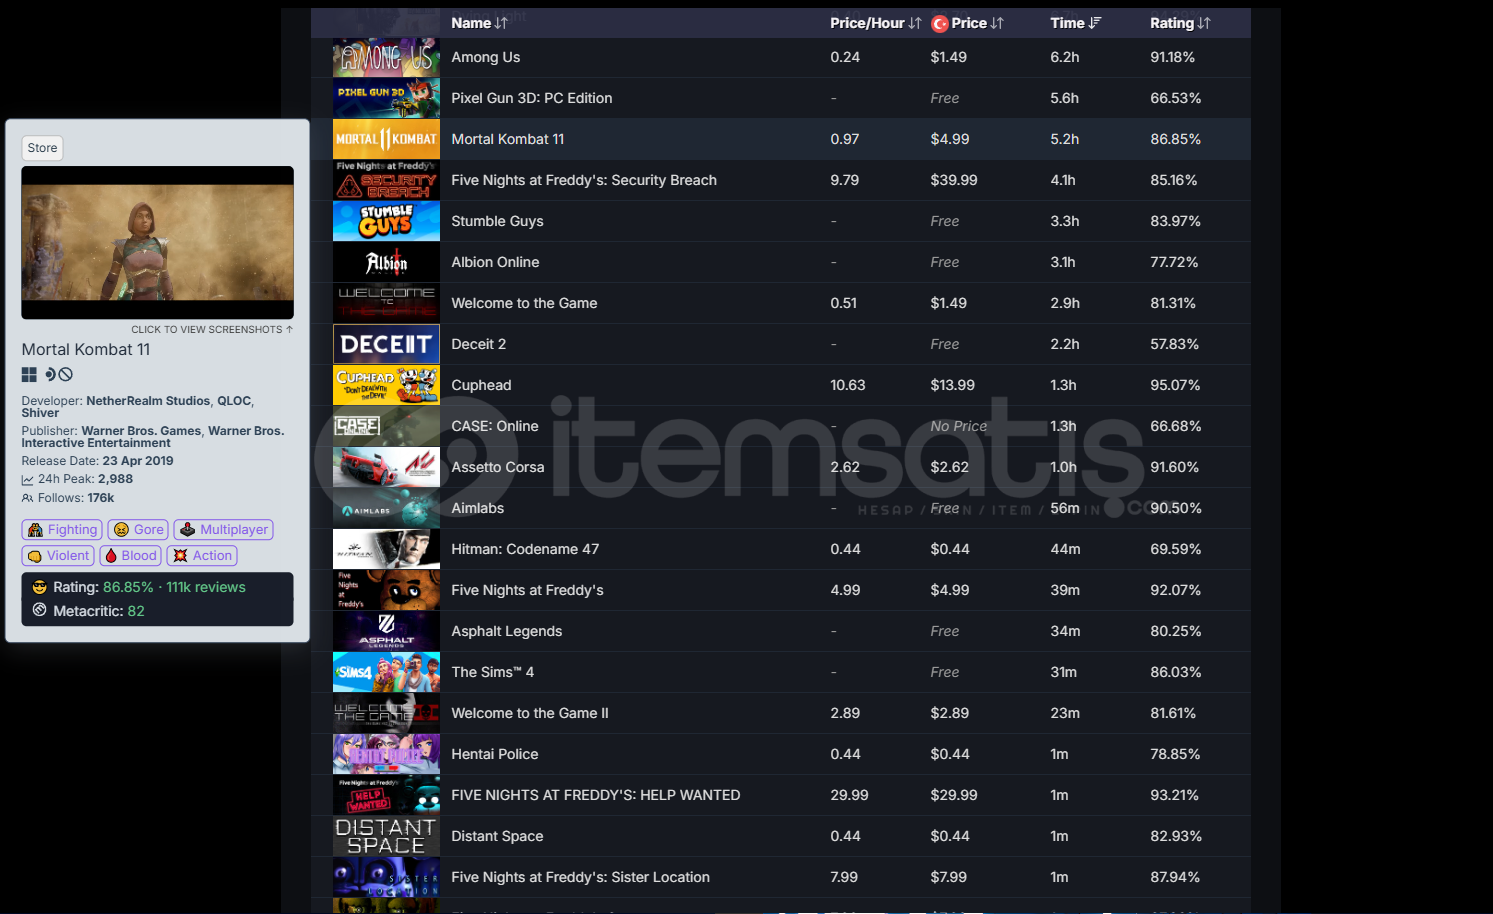This screenshot has width=1493, height=914.
Task: Click the Metacritic score 82
Action: pyautogui.click(x=136, y=611)
